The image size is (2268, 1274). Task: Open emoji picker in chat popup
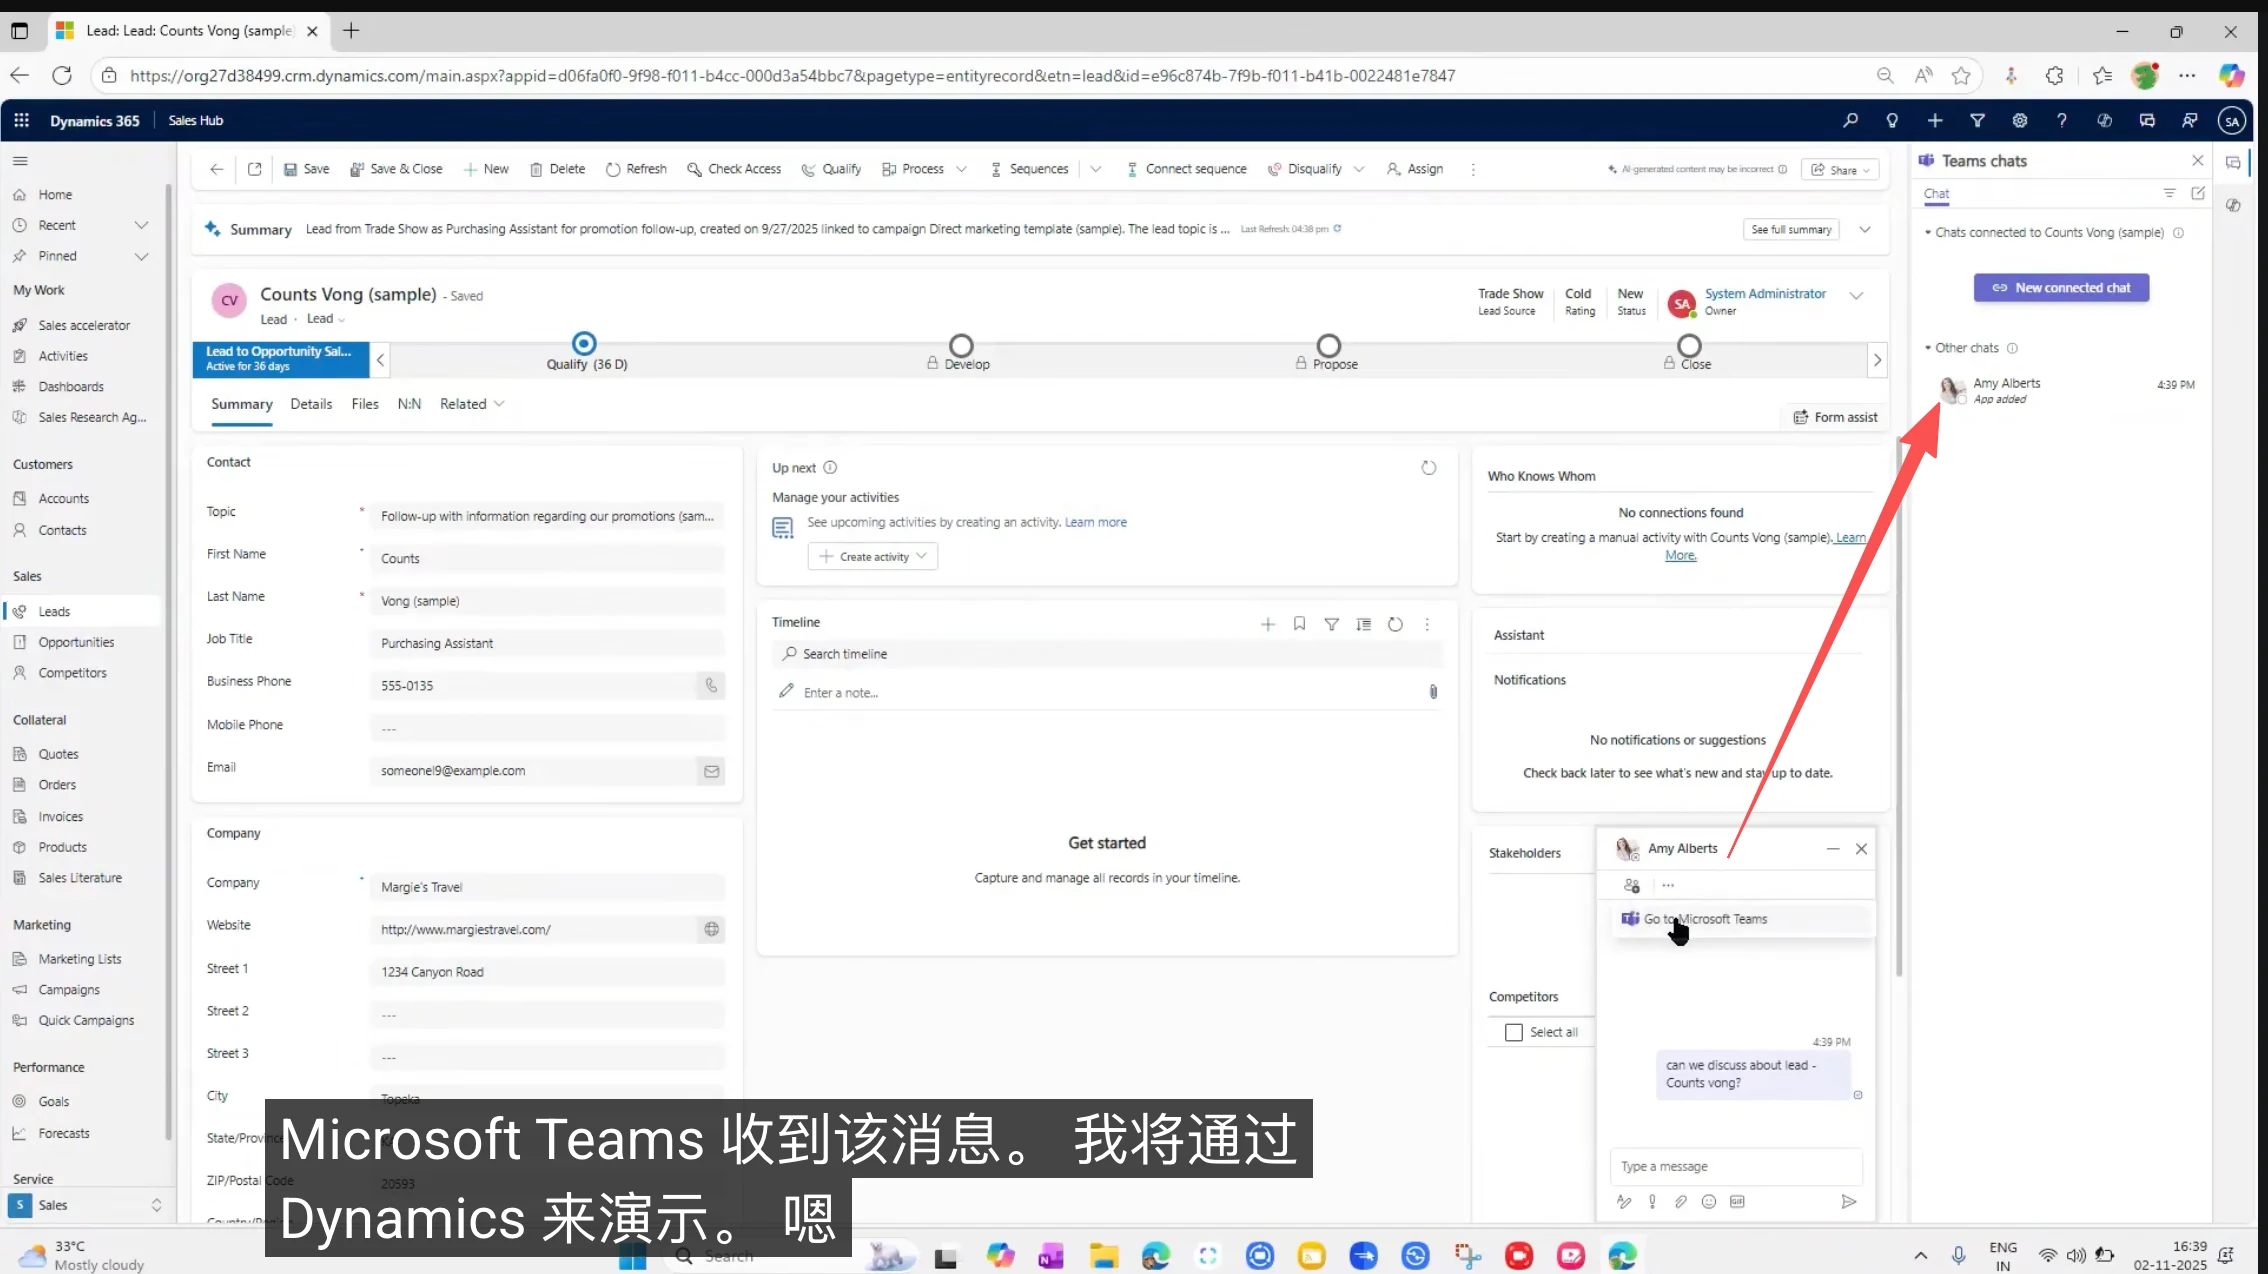click(x=1709, y=1202)
